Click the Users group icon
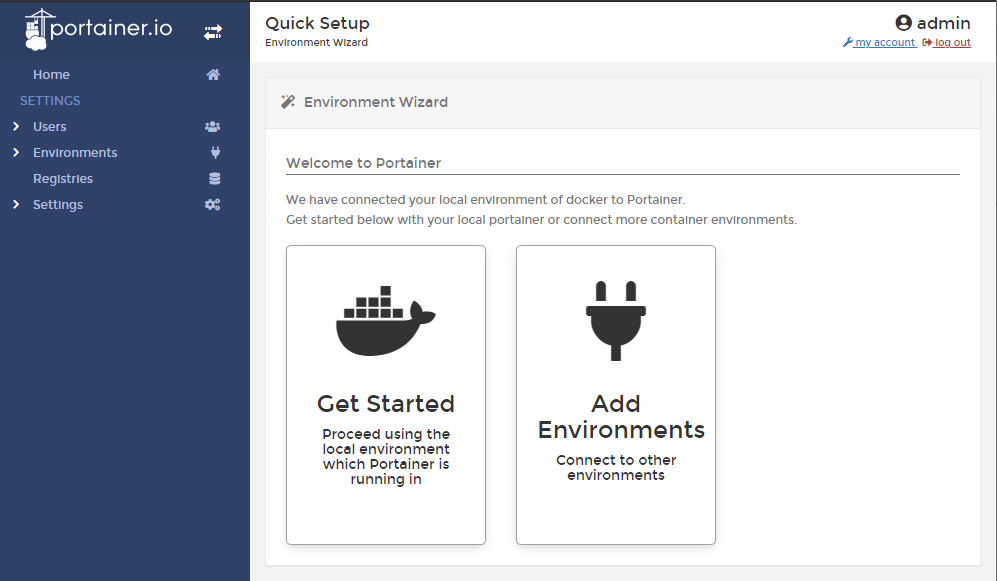Viewport: 997px width, 581px height. (x=212, y=126)
